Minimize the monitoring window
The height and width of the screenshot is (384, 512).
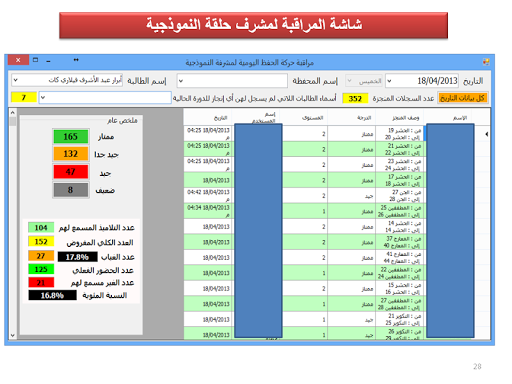[x=49, y=61]
